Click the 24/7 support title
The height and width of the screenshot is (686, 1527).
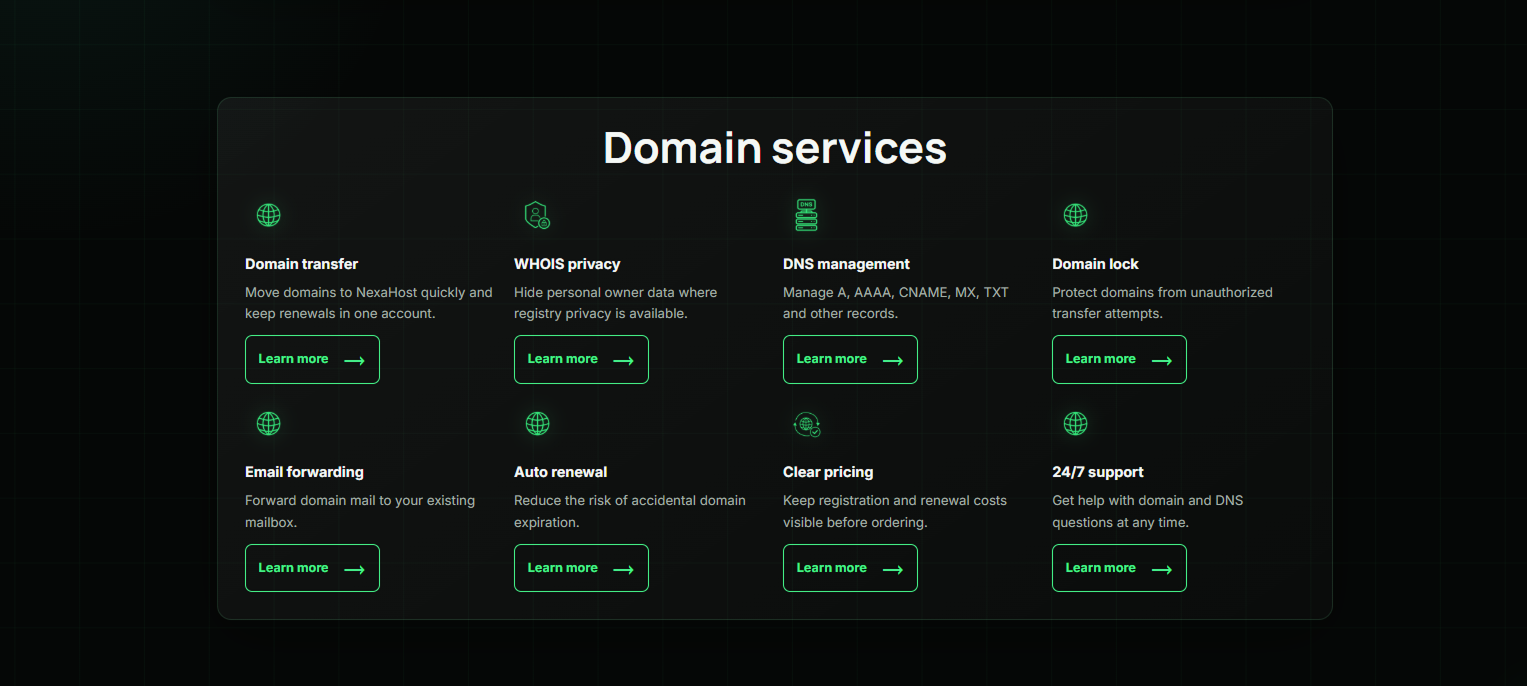1097,472
